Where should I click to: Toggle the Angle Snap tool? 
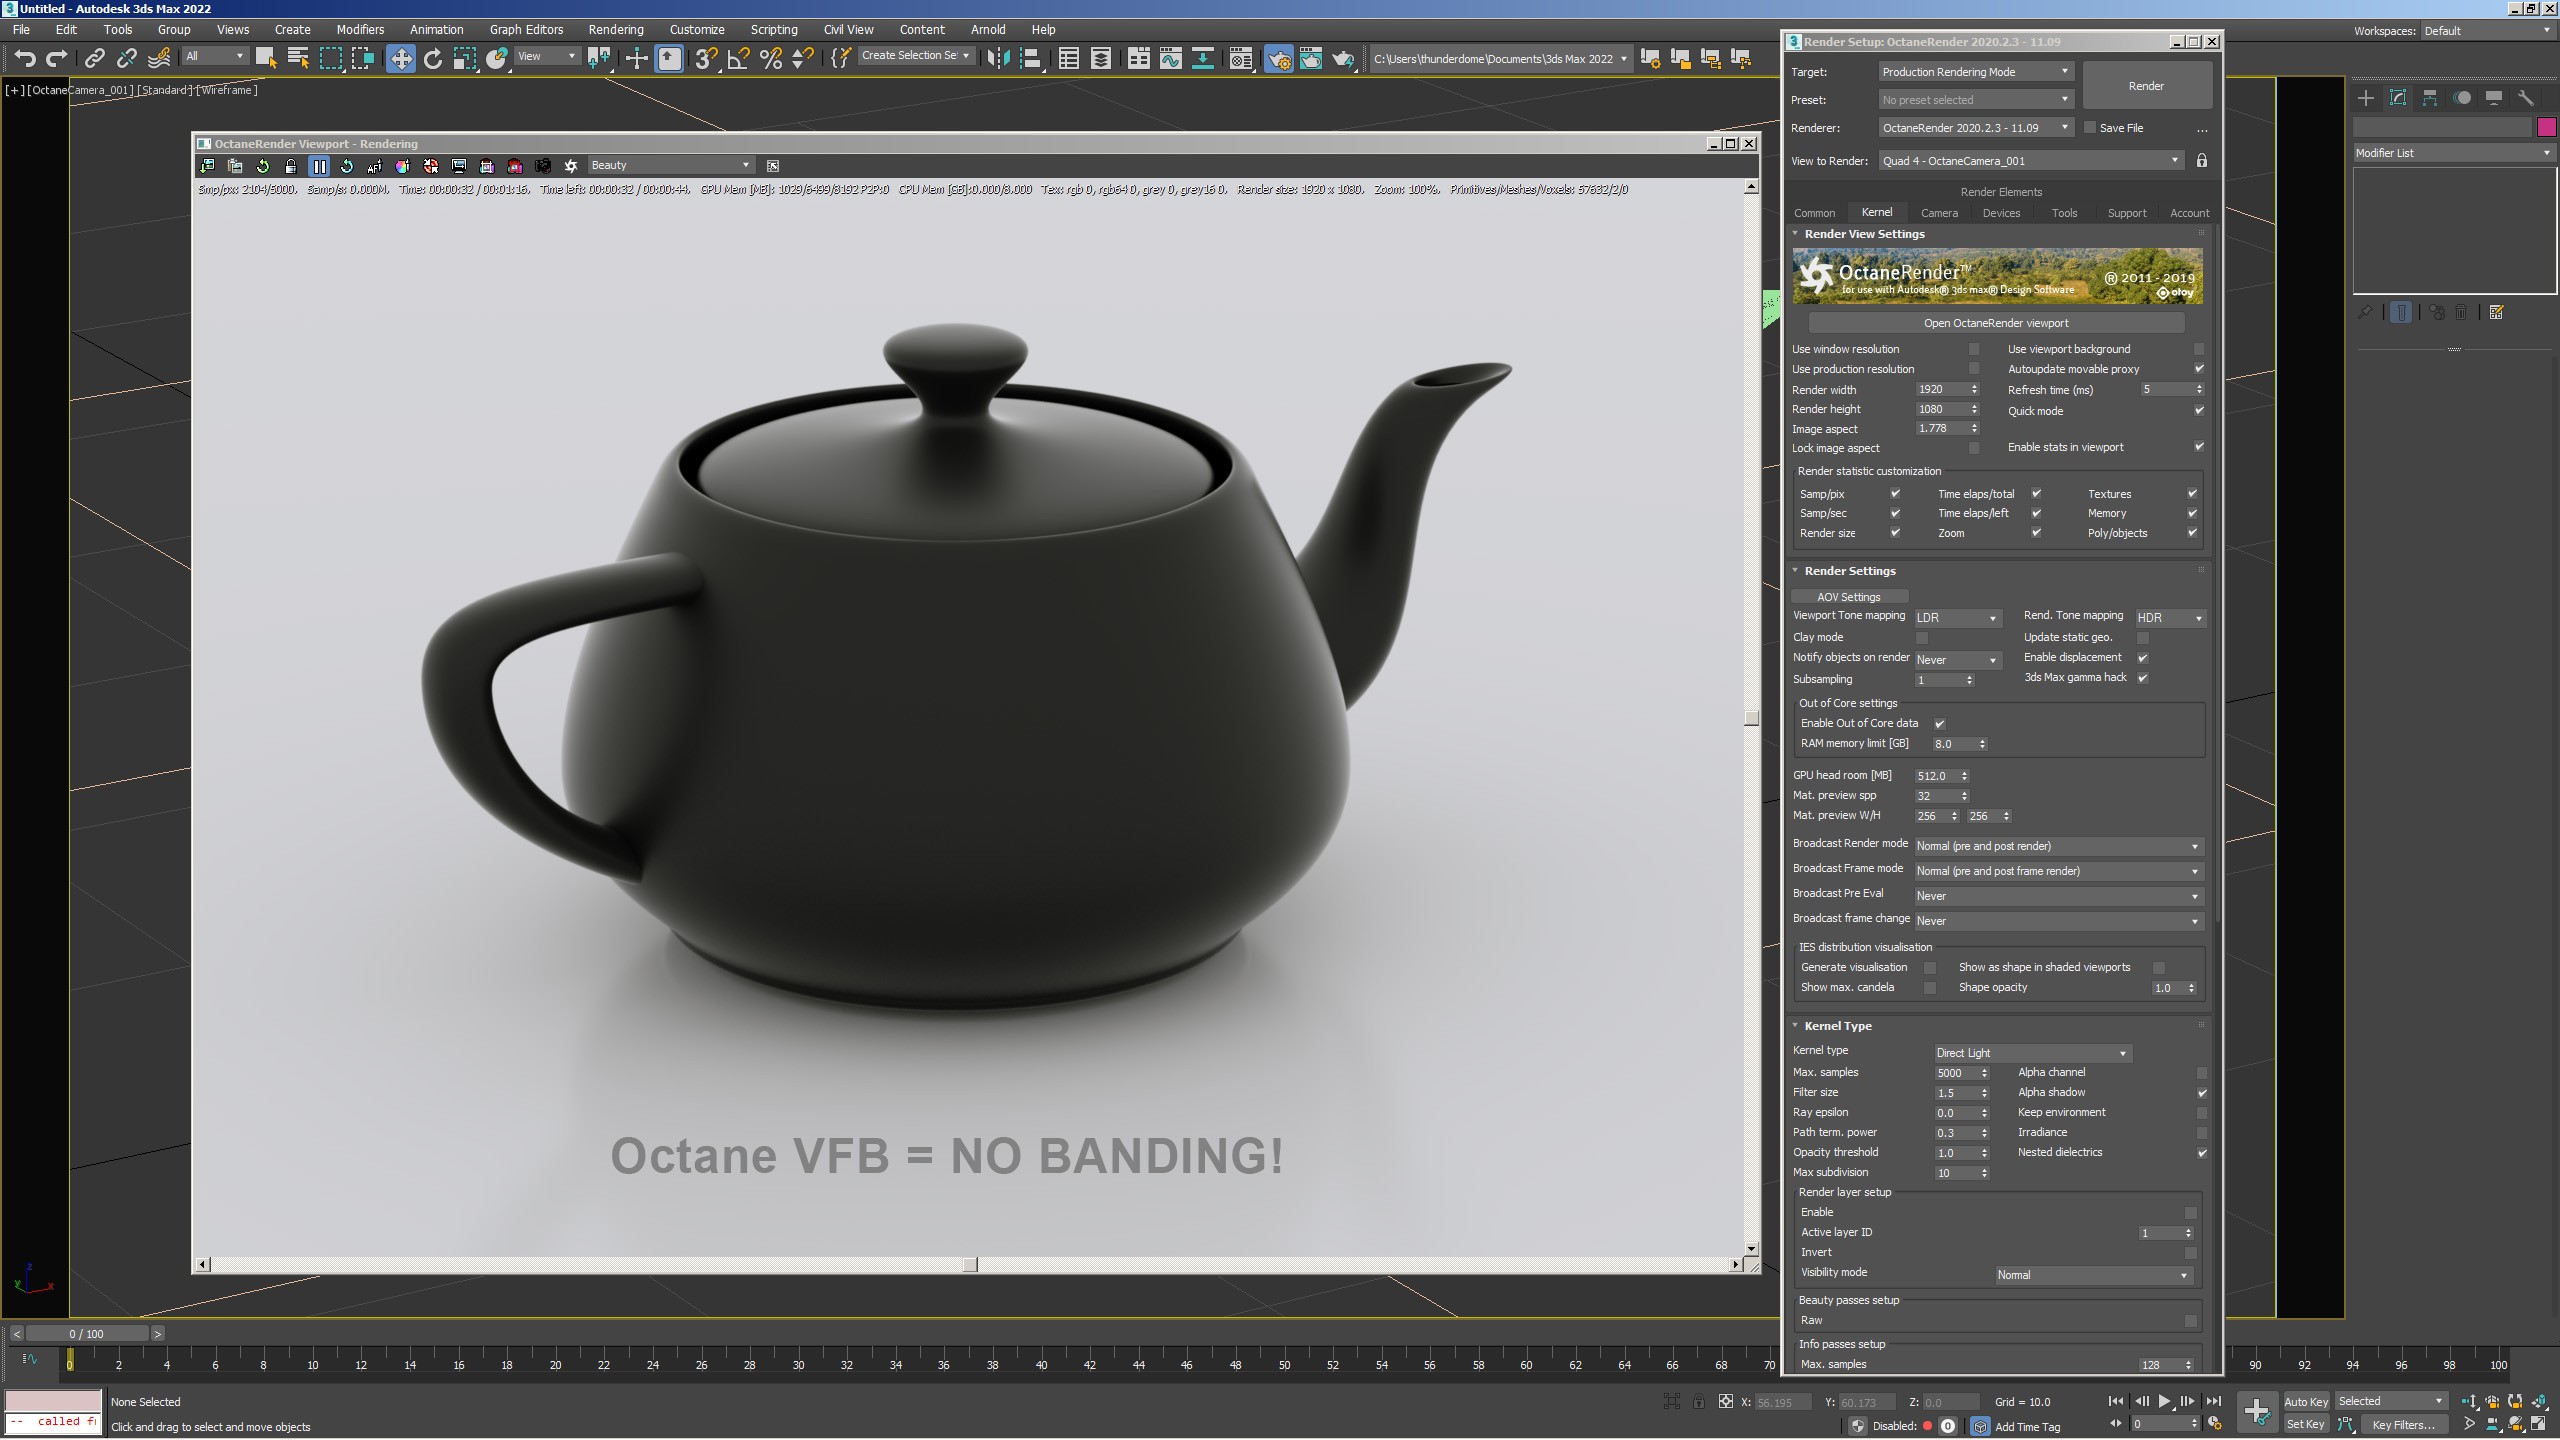coord(738,59)
